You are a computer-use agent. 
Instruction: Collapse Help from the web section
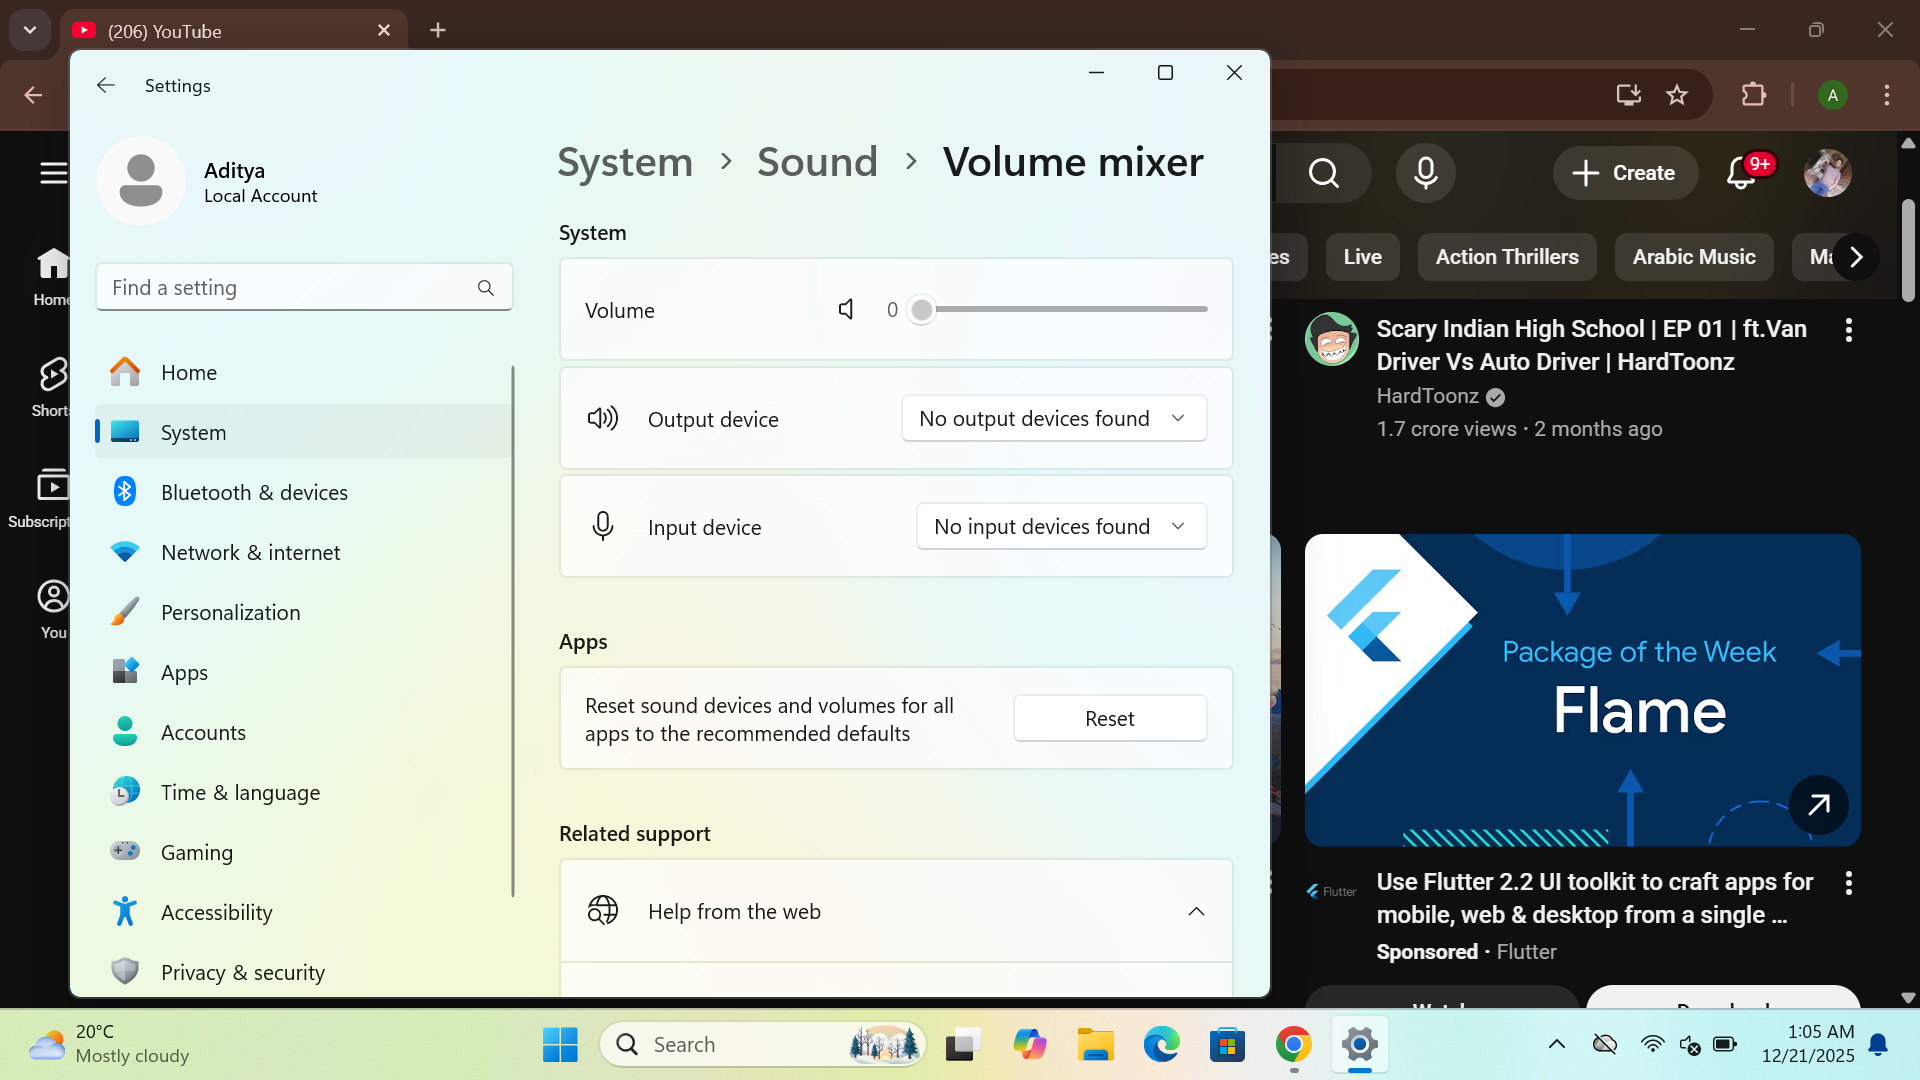pos(1196,912)
